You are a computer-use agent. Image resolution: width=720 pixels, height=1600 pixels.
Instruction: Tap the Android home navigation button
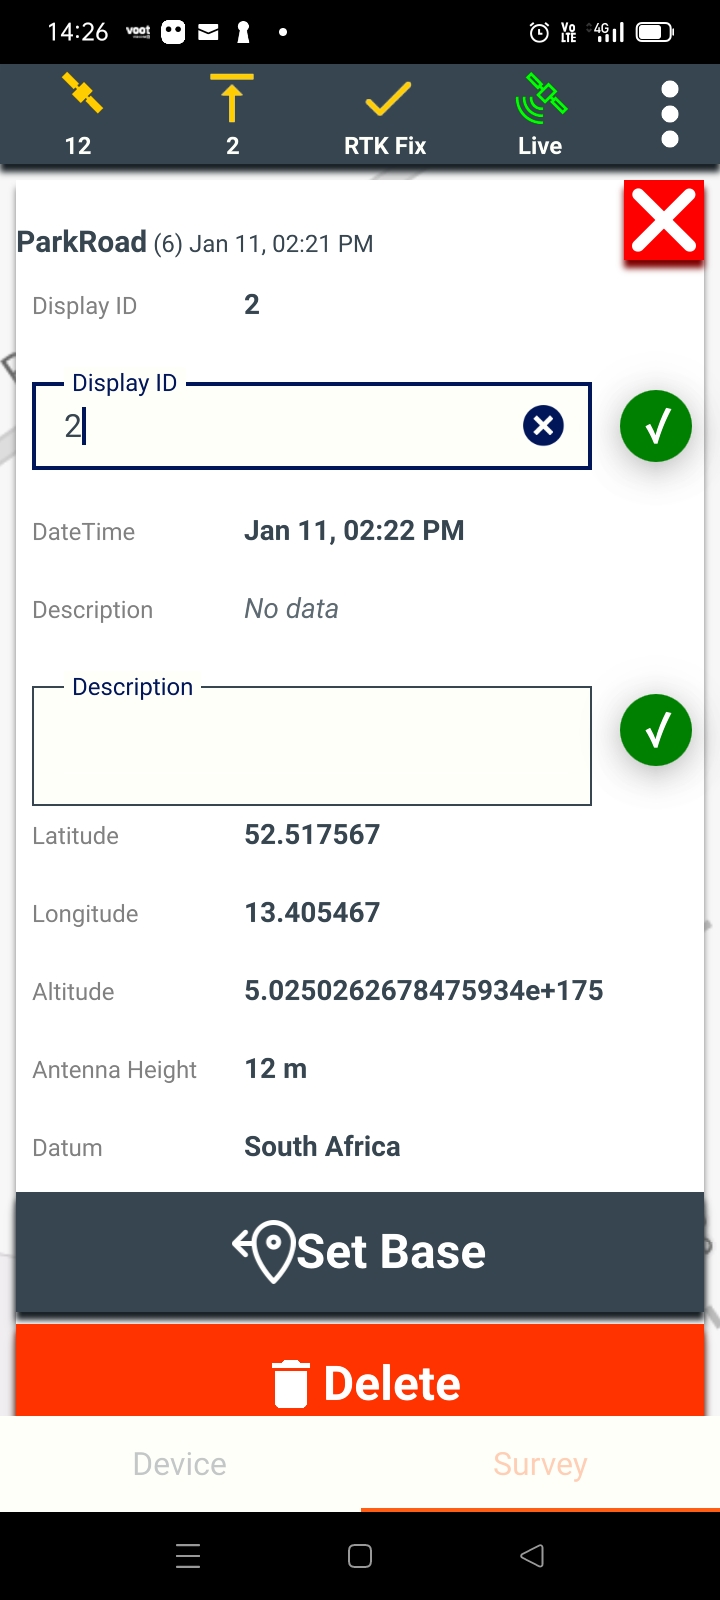point(360,1556)
